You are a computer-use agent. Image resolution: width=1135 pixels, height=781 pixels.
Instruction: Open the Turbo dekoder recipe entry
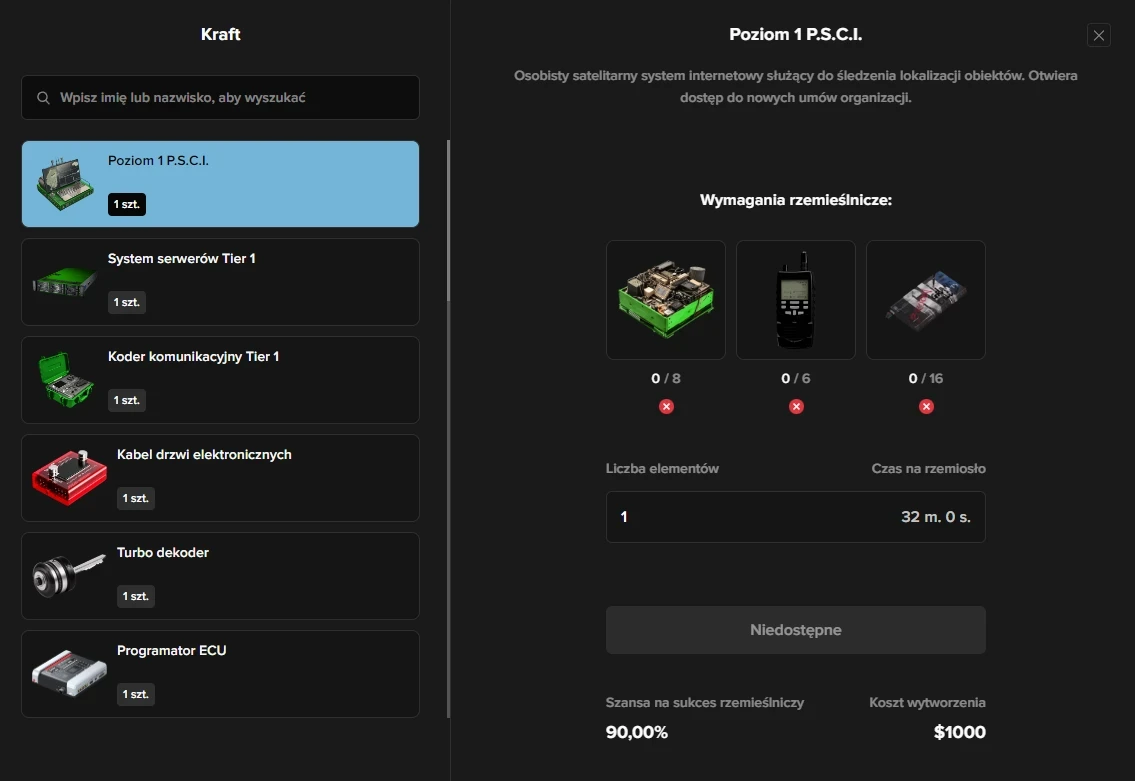[x=220, y=576]
